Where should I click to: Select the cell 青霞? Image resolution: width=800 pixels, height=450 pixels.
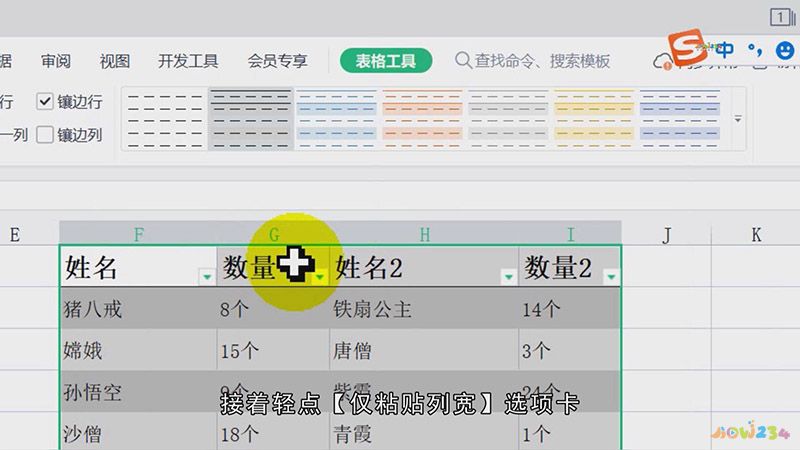[x=424, y=432]
